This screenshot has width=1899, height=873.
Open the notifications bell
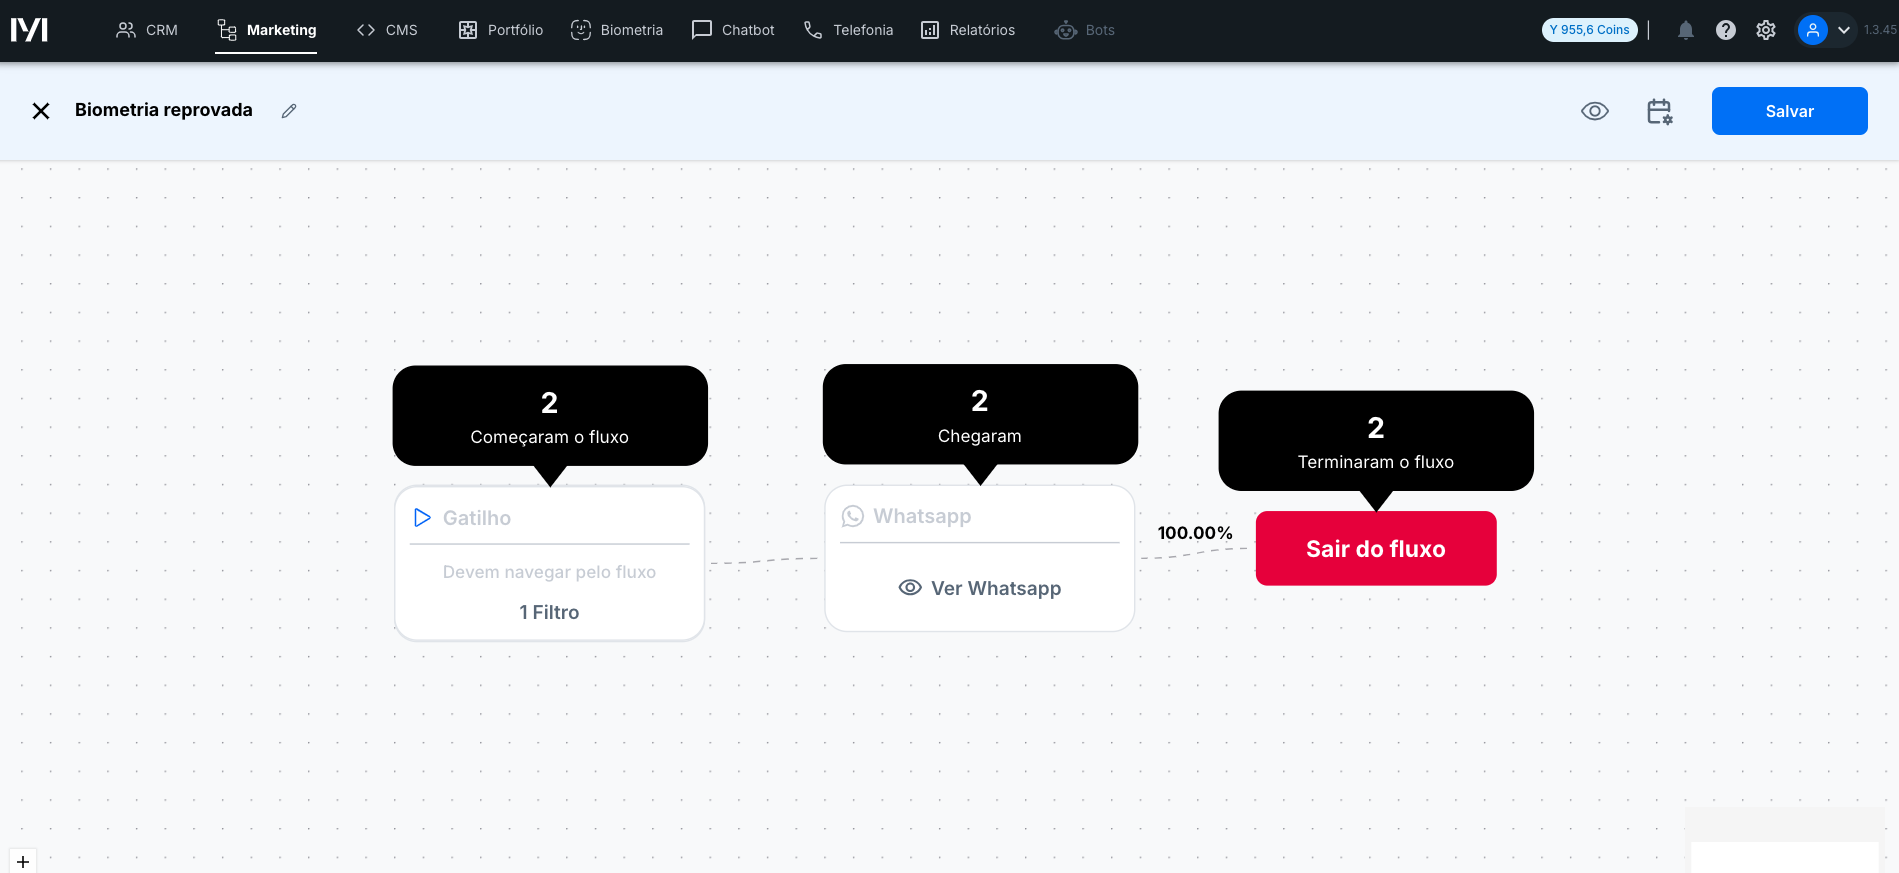coord(1685,30)
